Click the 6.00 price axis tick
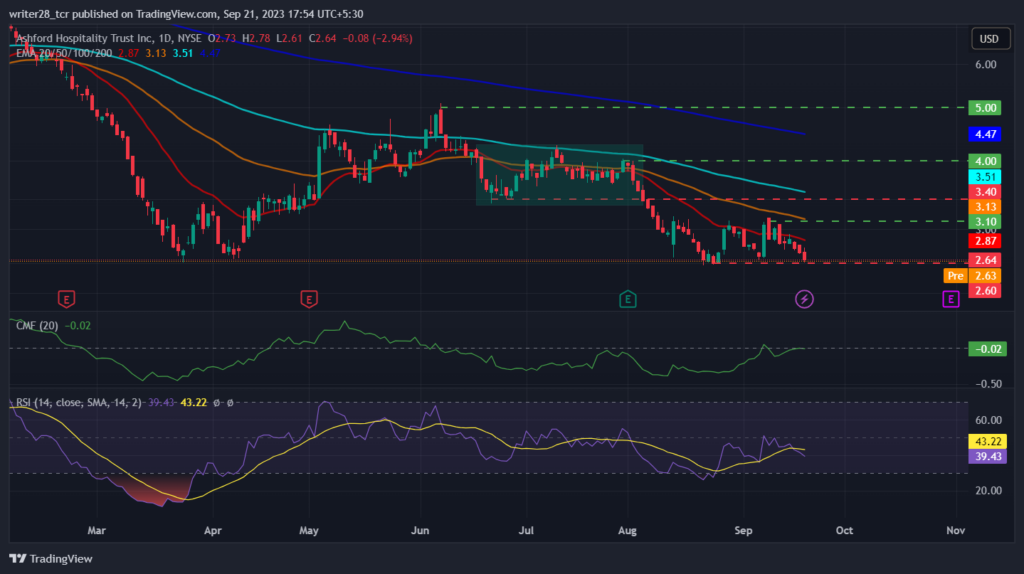 click(x=985, y=65)
